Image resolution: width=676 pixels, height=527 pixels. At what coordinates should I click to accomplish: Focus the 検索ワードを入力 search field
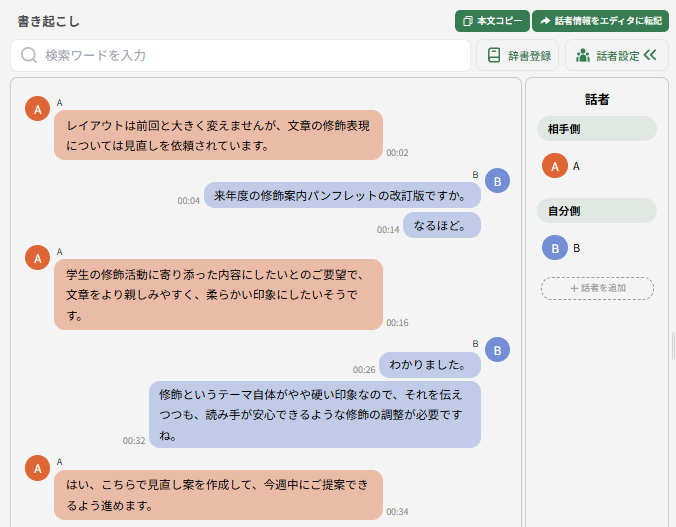pyautogui.click(x=240, y=56)
